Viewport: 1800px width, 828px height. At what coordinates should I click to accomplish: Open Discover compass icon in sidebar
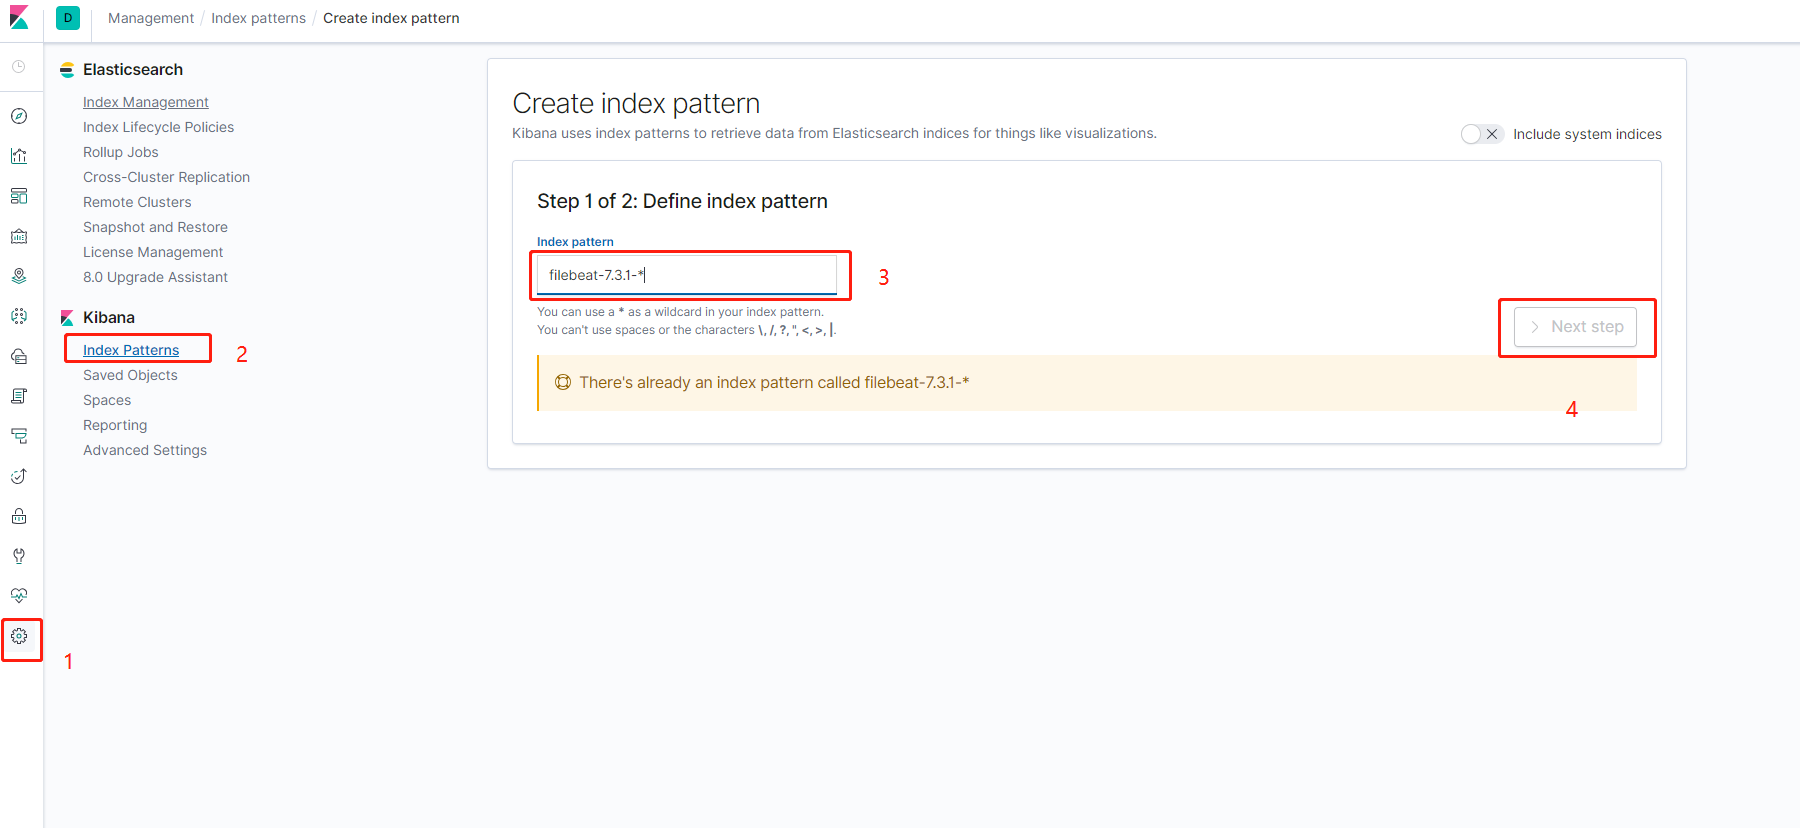coord(19,116)
